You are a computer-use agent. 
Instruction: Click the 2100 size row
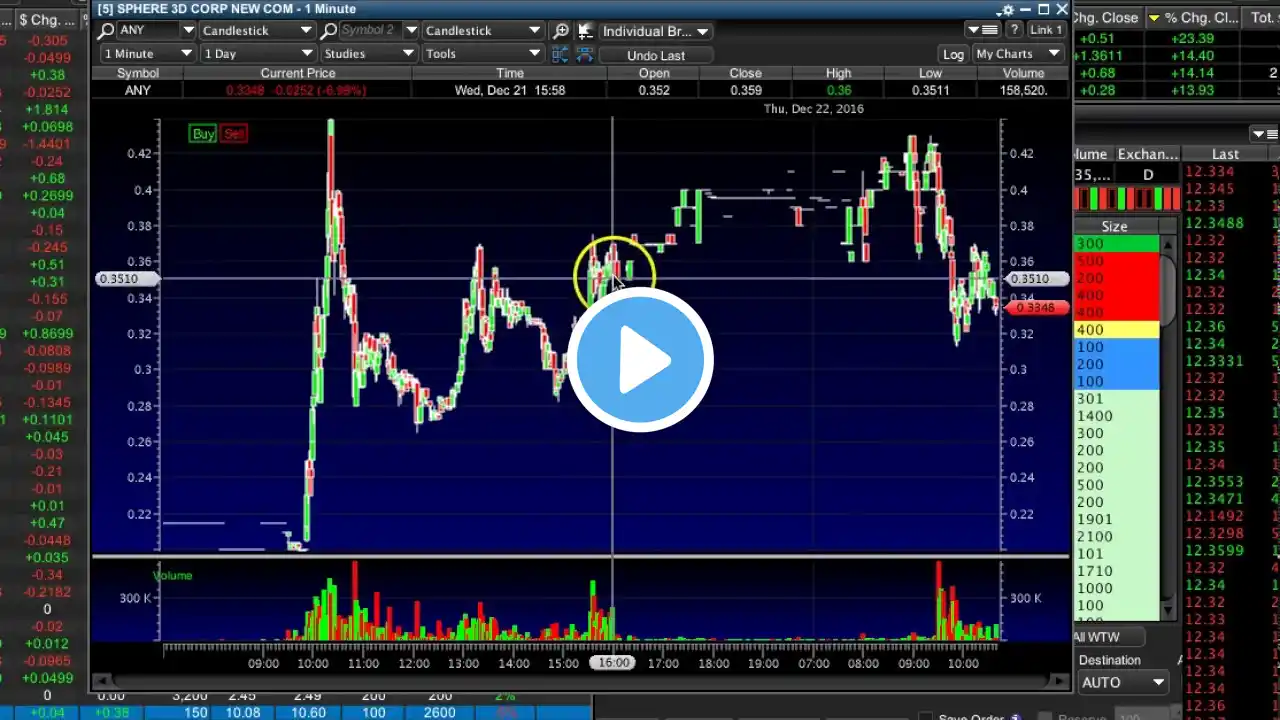point(1116,536)
